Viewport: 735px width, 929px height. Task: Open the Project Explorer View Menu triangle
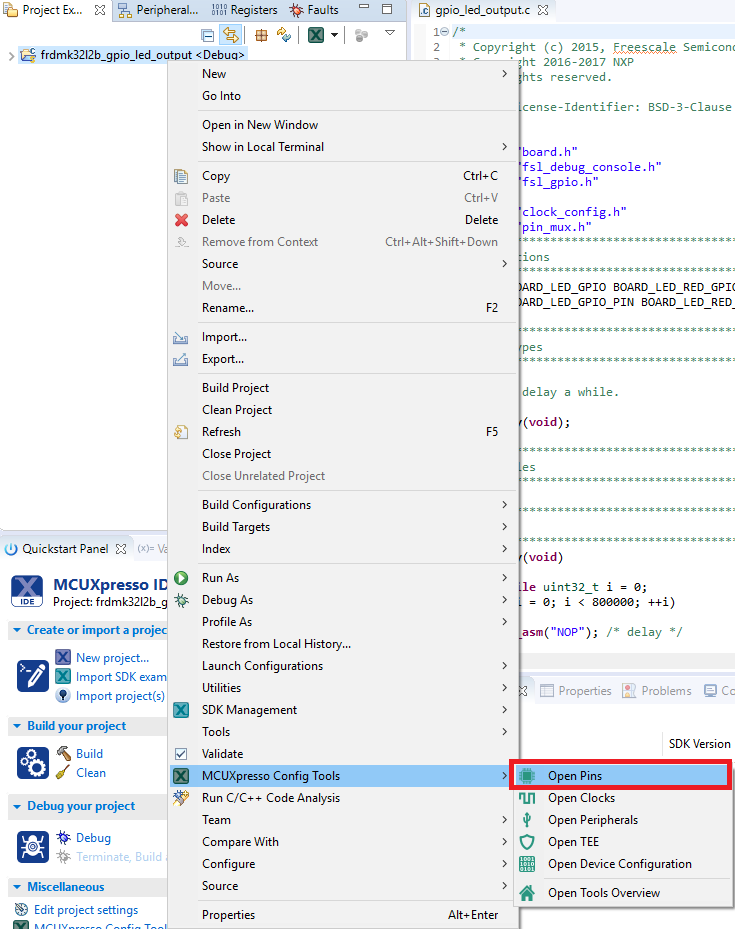[390, 34]
